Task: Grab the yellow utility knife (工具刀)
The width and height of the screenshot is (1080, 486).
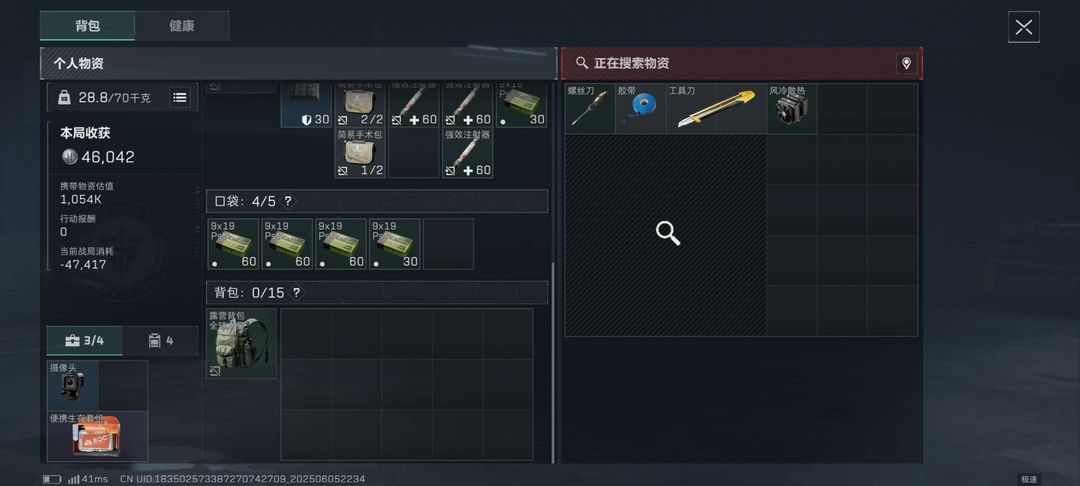Action: pos(716,108)
